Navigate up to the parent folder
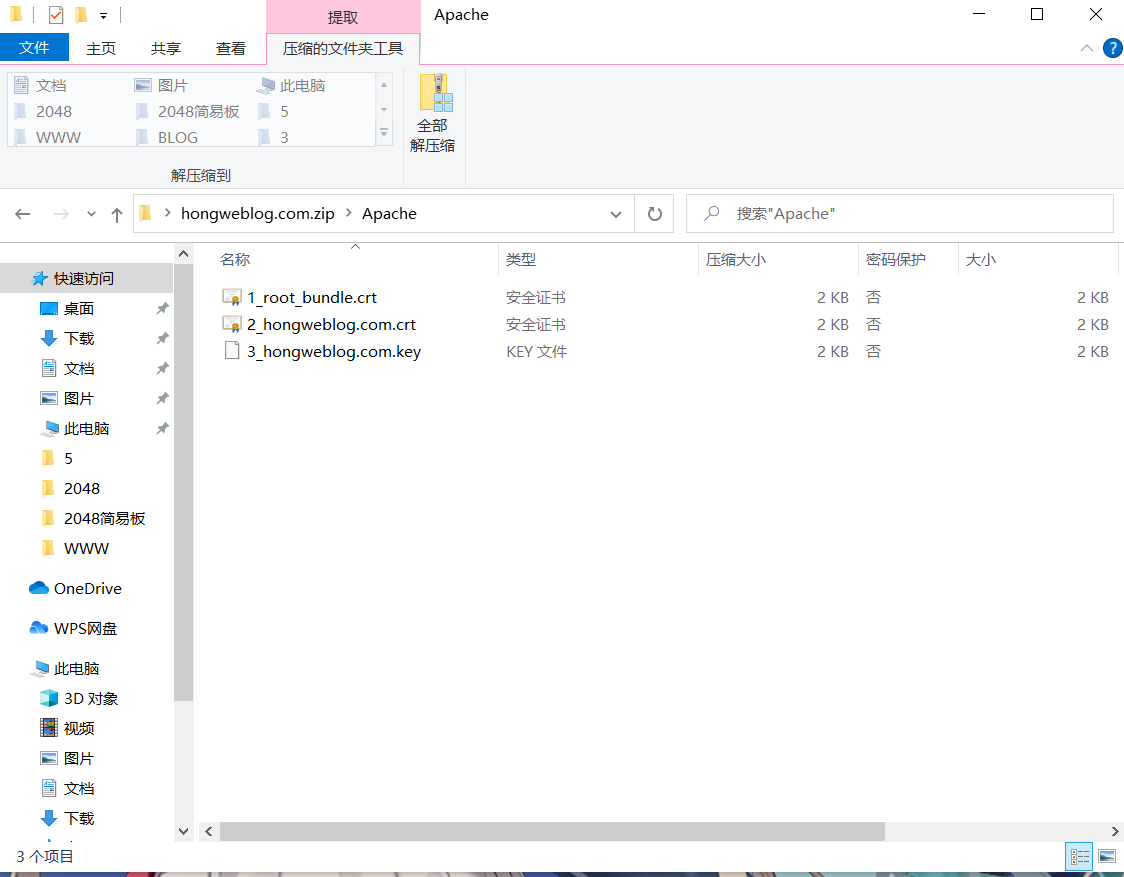1124x877 pixels. (117, 213)
